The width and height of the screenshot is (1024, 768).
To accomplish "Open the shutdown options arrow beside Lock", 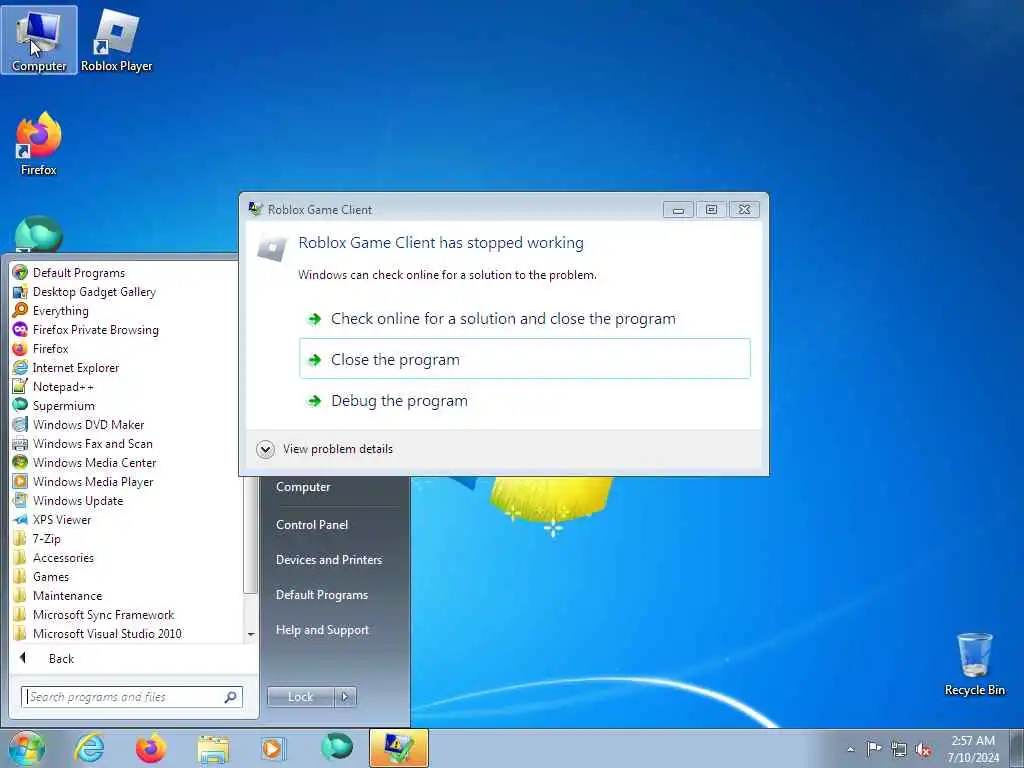I will (345, 697).
